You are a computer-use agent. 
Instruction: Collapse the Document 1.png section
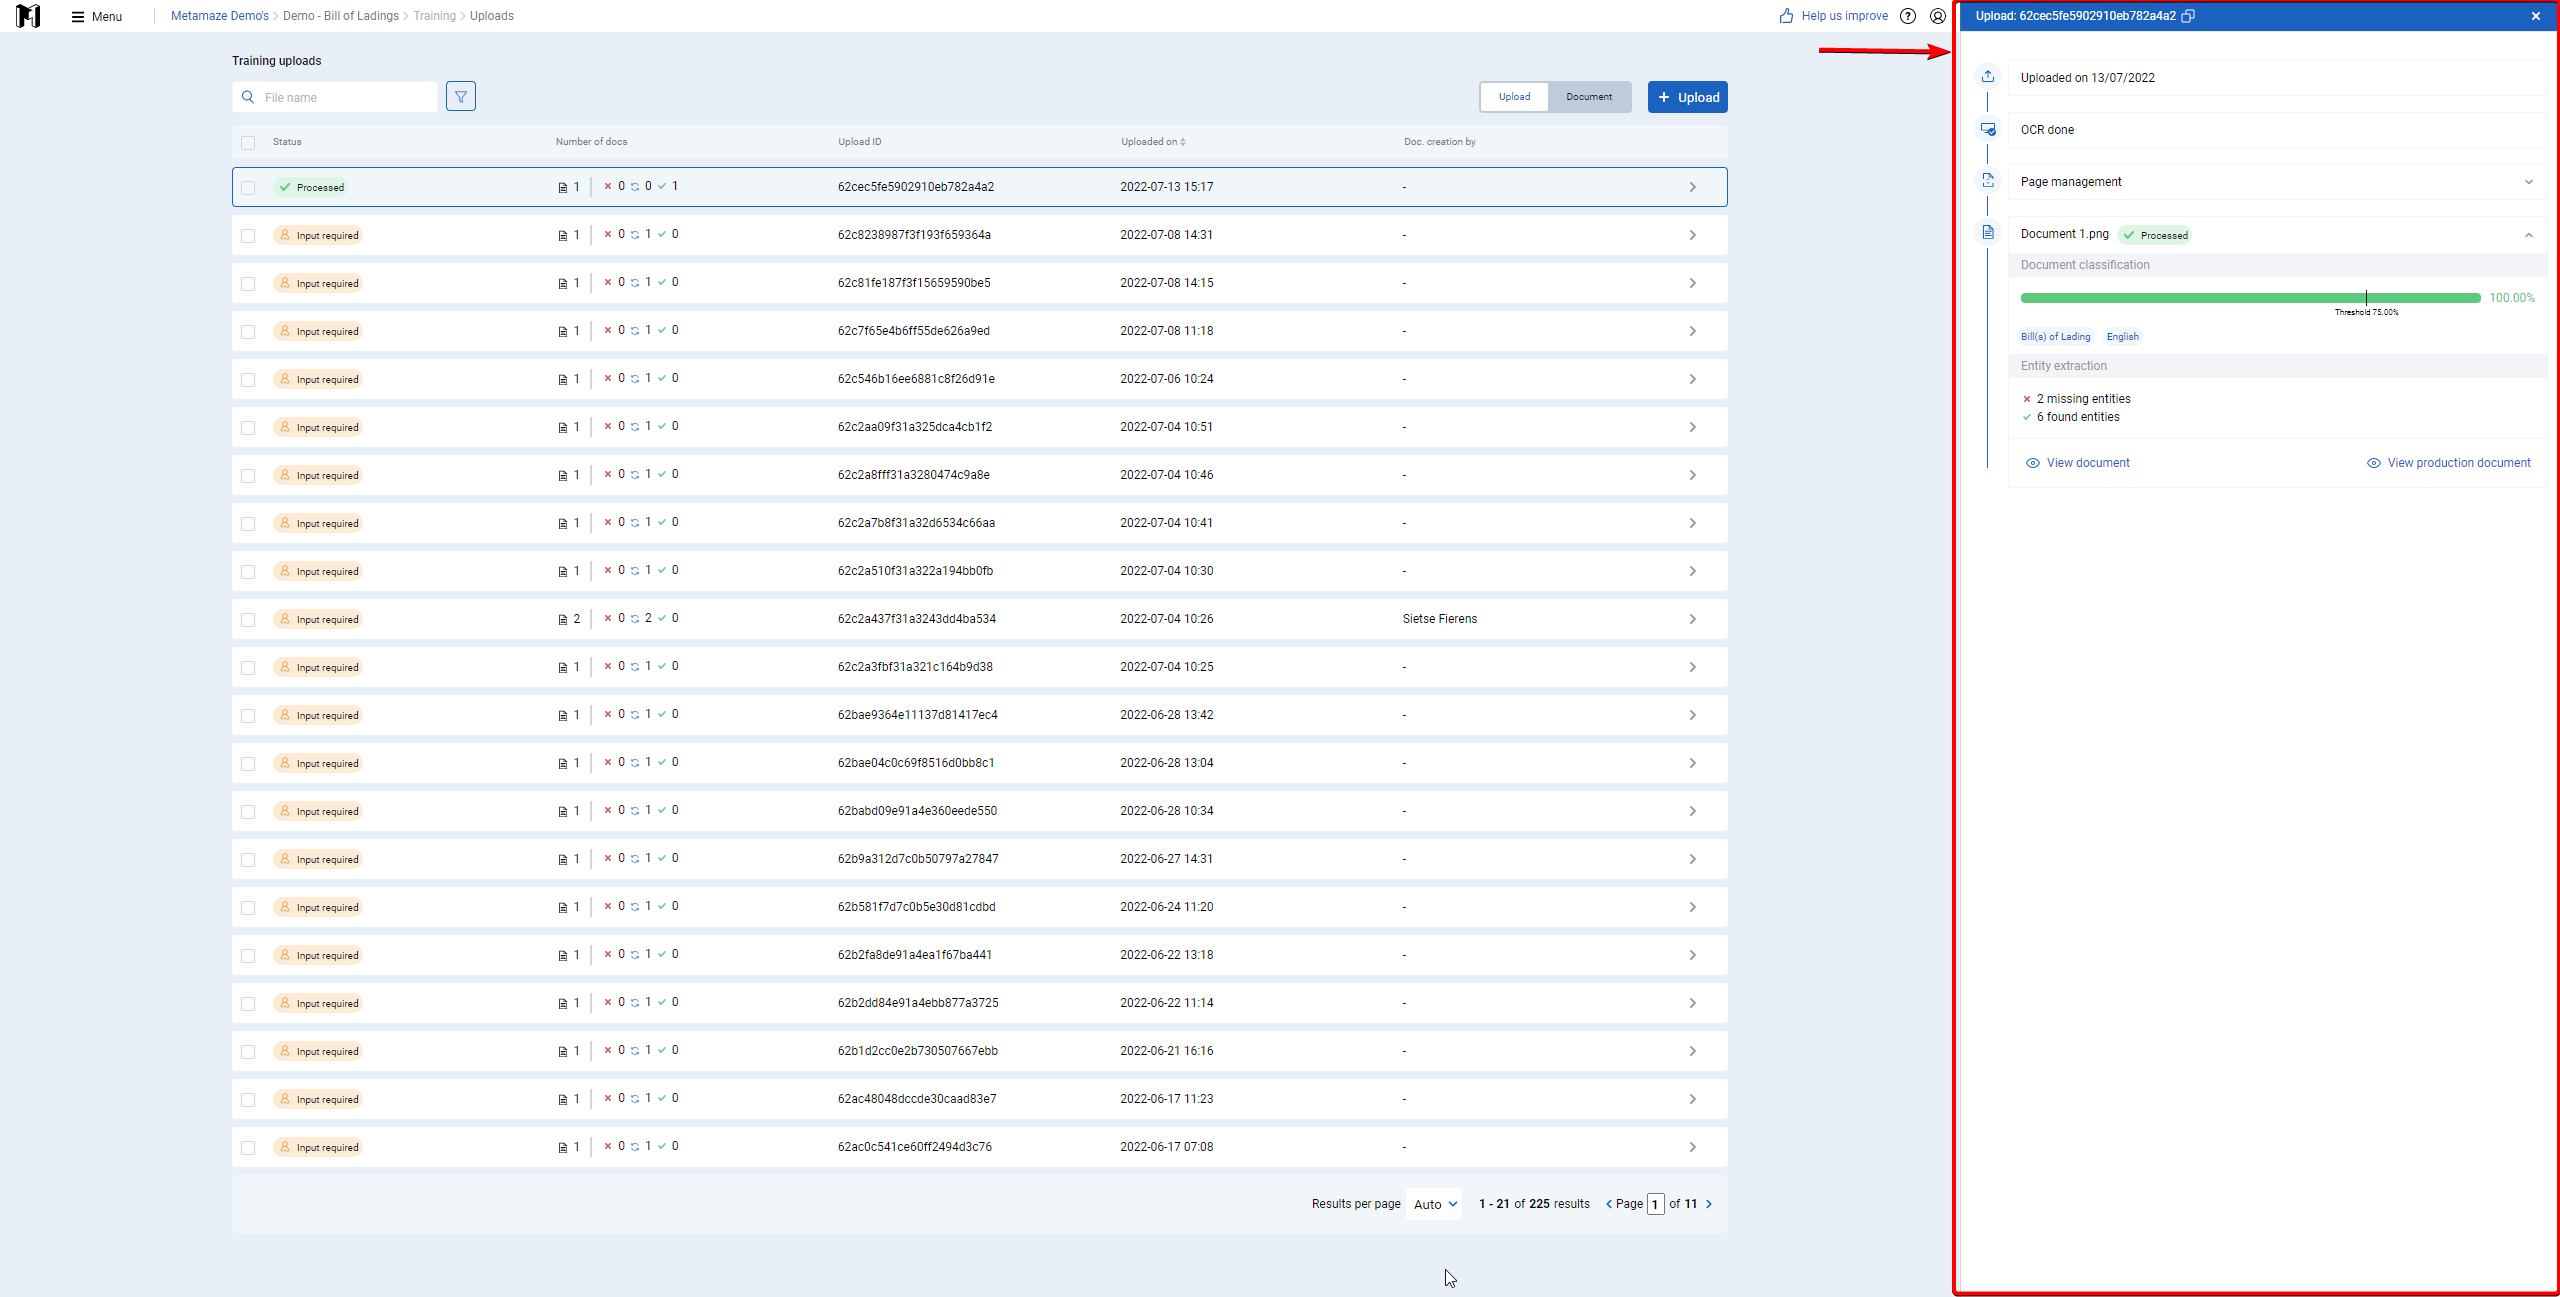[2529, 235]
